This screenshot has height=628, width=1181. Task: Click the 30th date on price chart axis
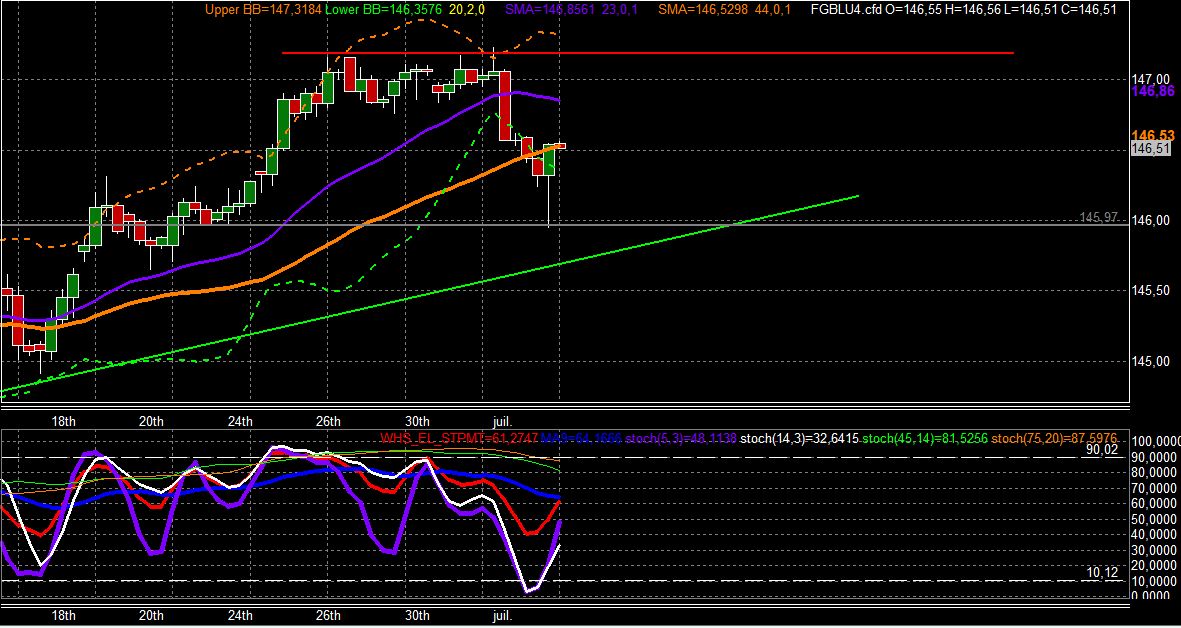click(x=417, y=421)
